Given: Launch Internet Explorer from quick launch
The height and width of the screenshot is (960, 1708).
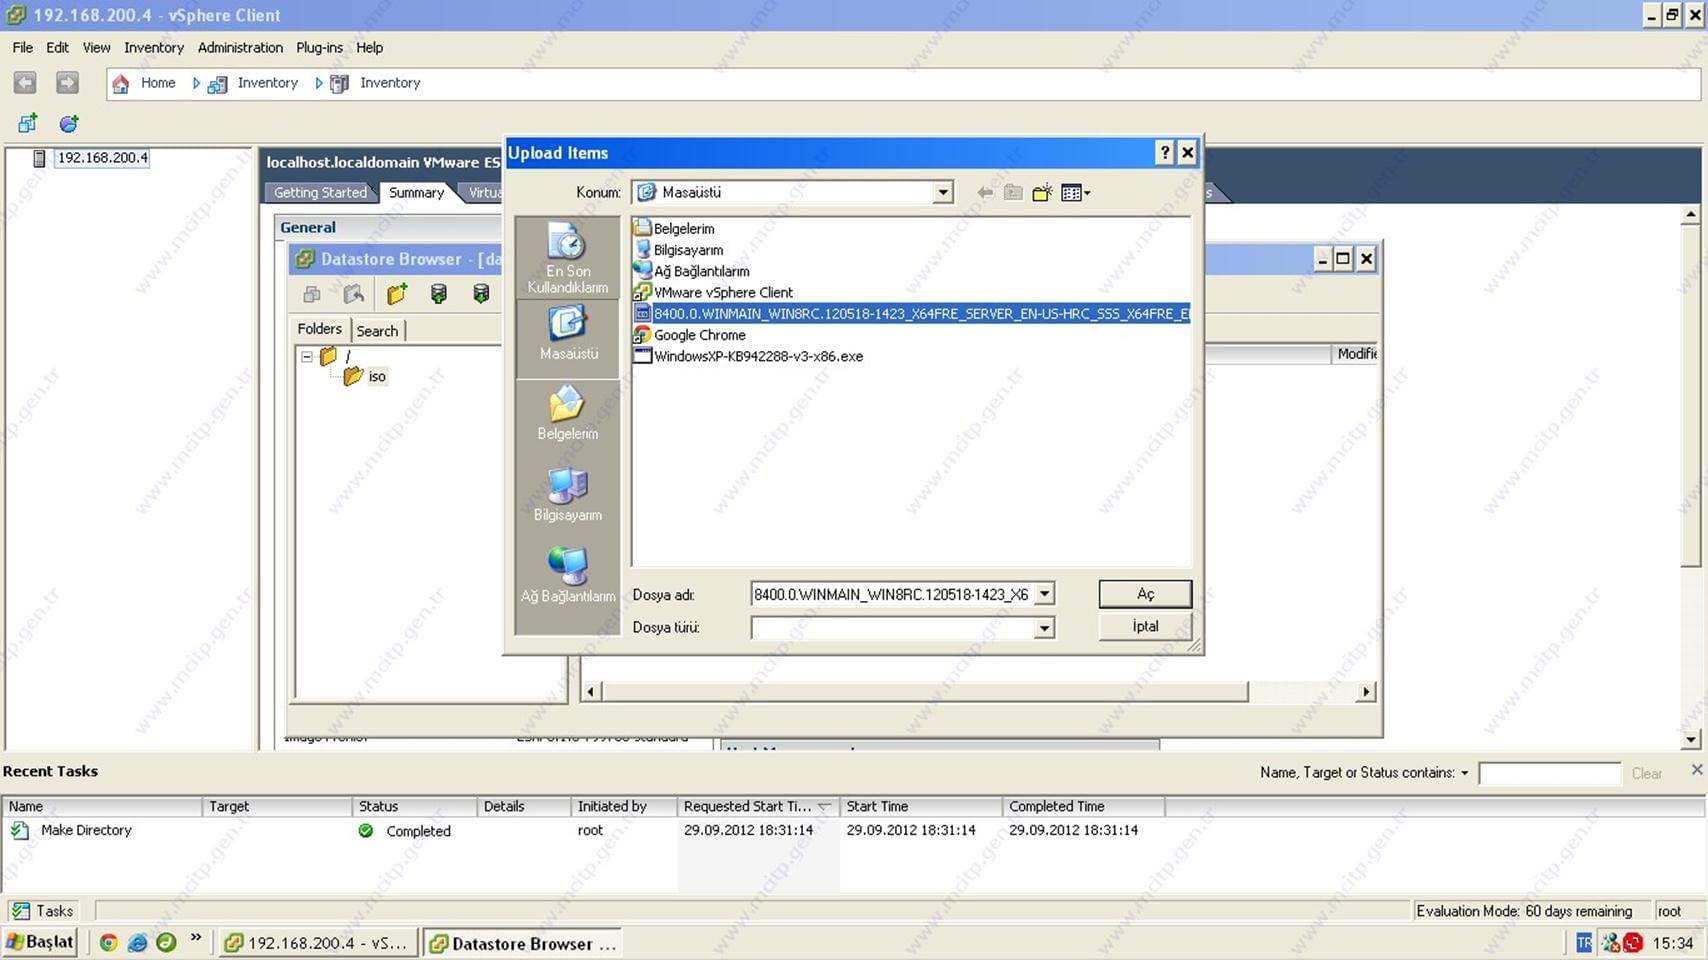Looking at the screenshot, I should pyautogui.click(x=137, y=942).
